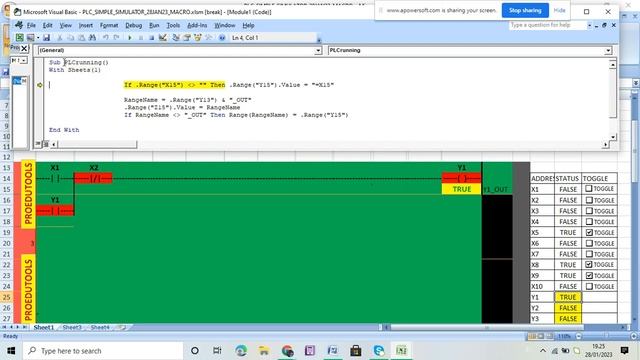Run the macro with the play icon

pos(130,38)
